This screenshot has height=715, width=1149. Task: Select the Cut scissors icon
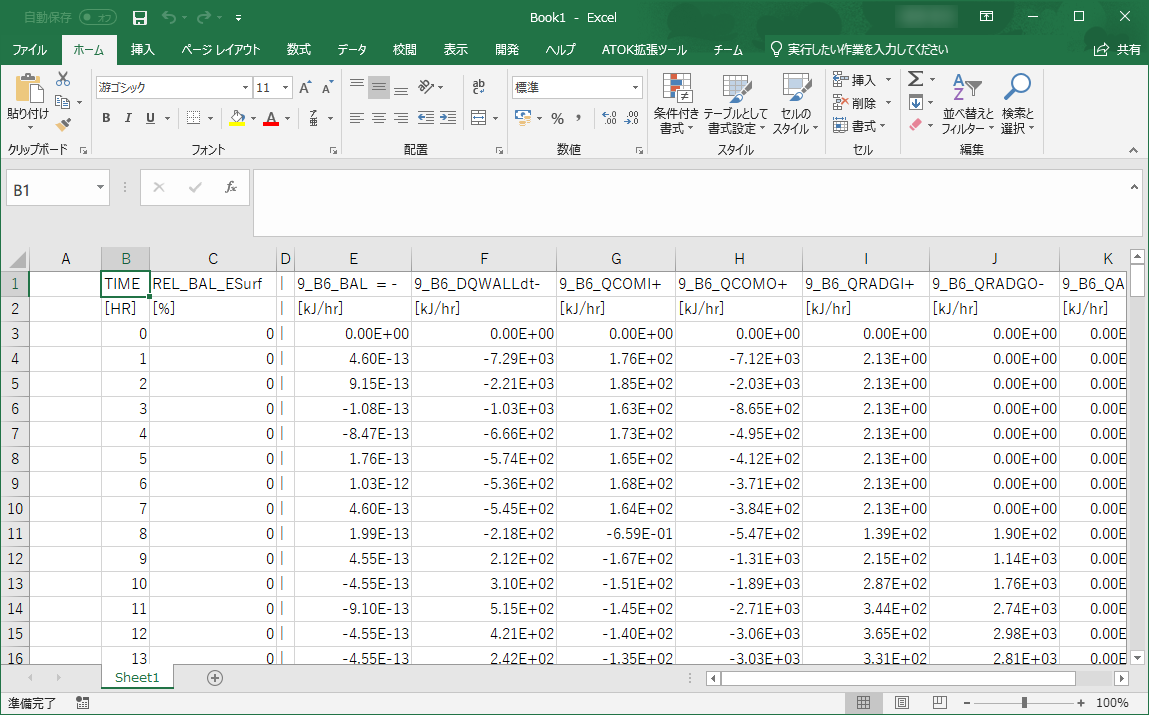(x=63, y=79)
